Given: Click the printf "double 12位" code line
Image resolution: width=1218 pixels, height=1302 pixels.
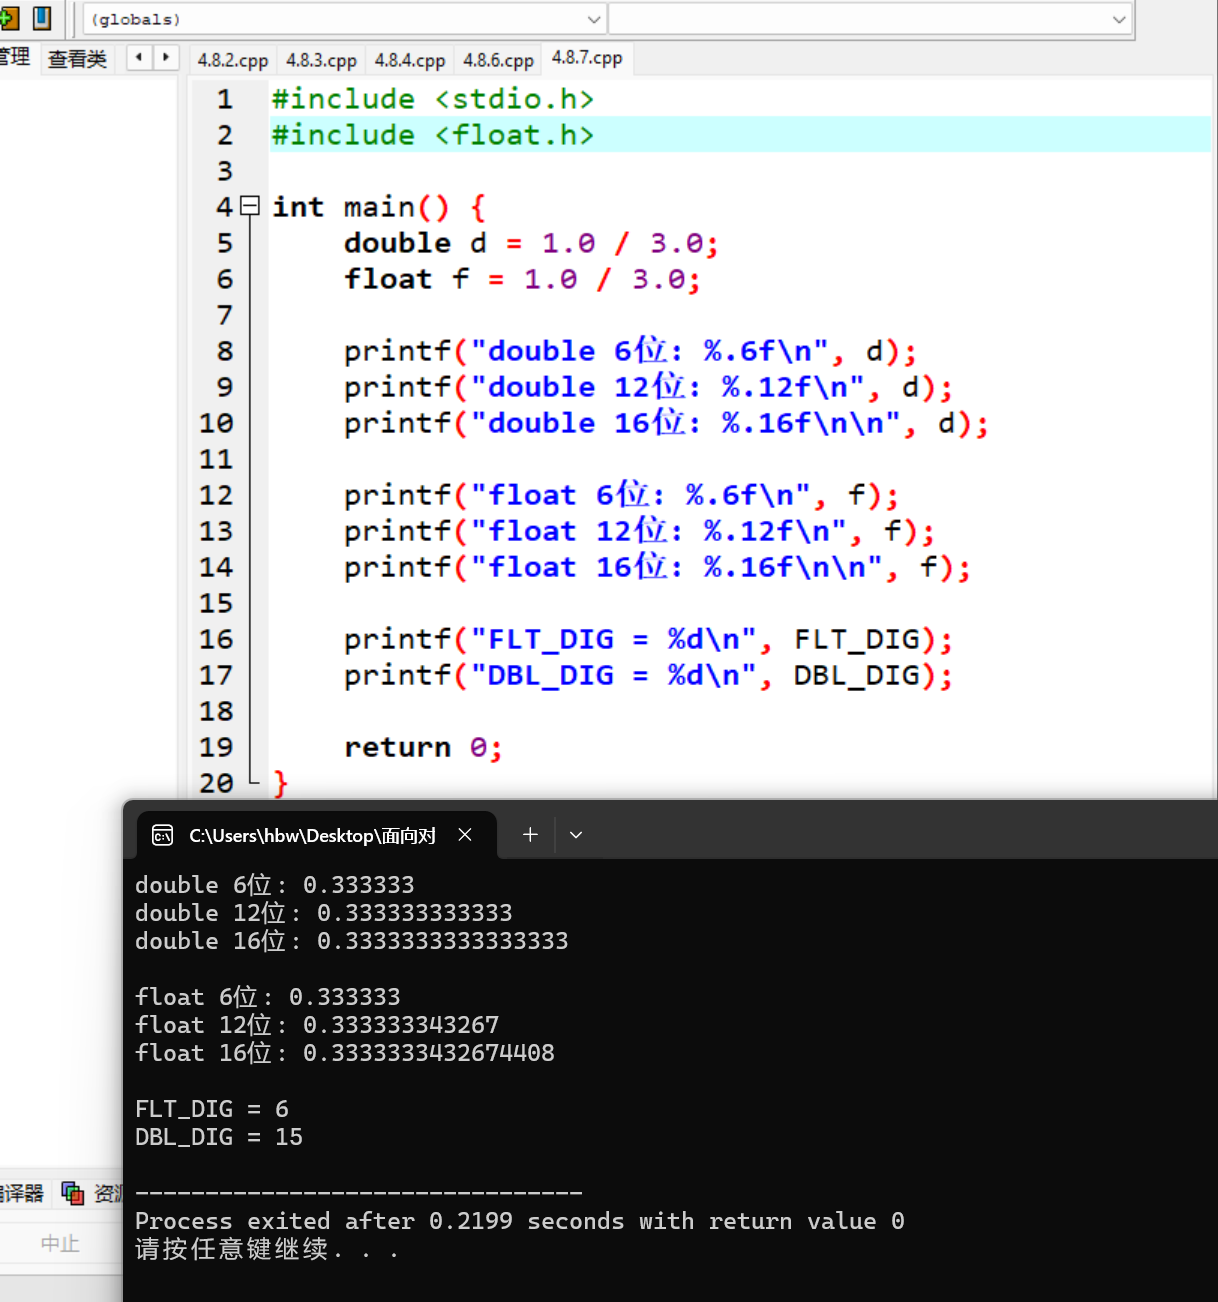Looking at the screenshot, I should click(648, 387).
